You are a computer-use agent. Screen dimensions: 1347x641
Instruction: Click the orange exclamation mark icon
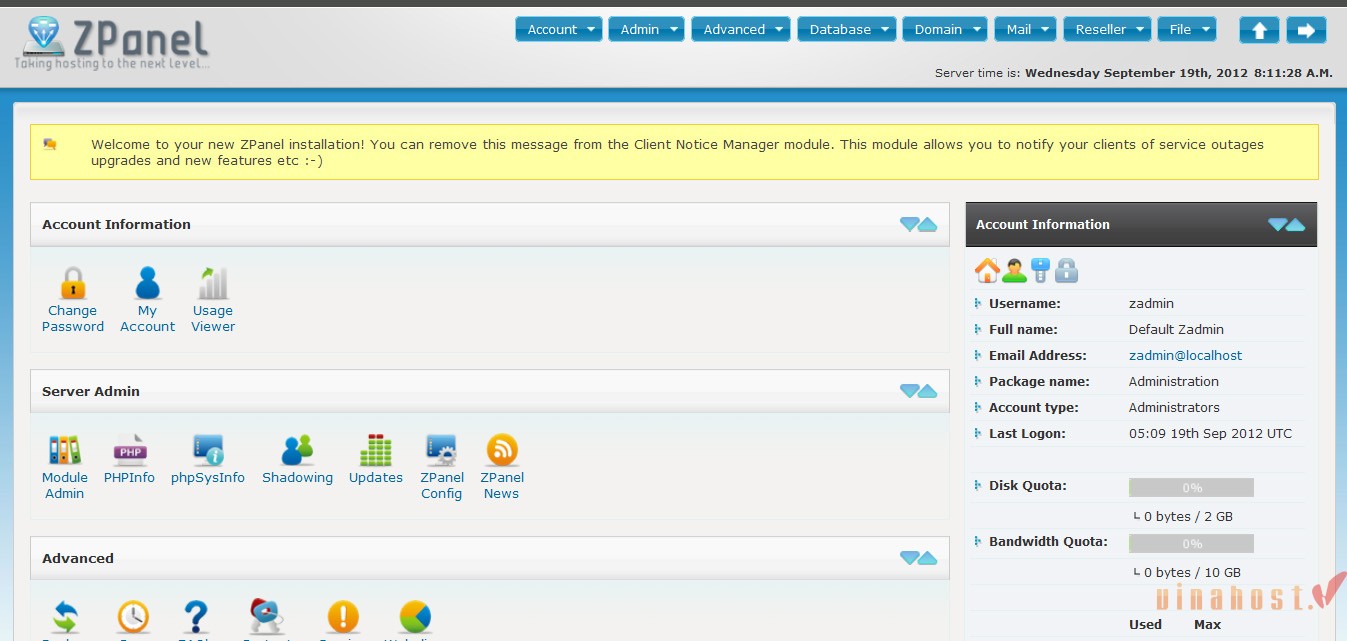(343, 617)
